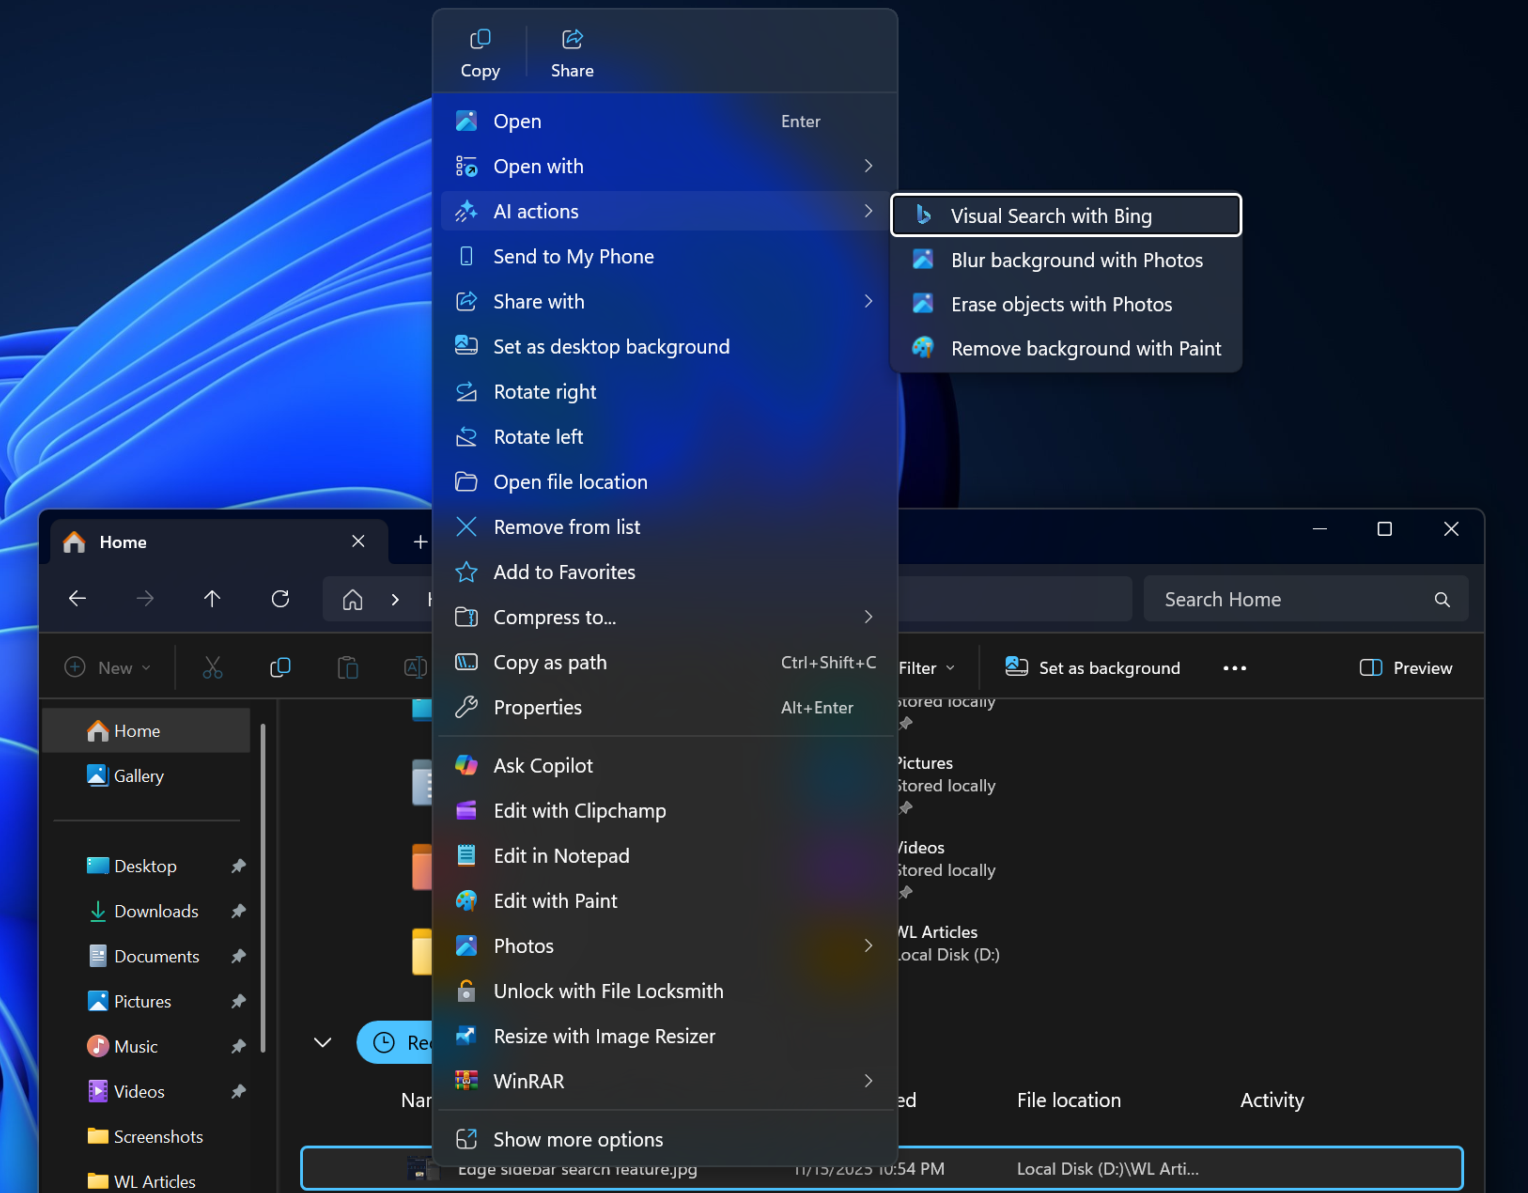1528x1193 pixels.
Task: Select Resize with Image Resizer
Action: click(604, 1036)
